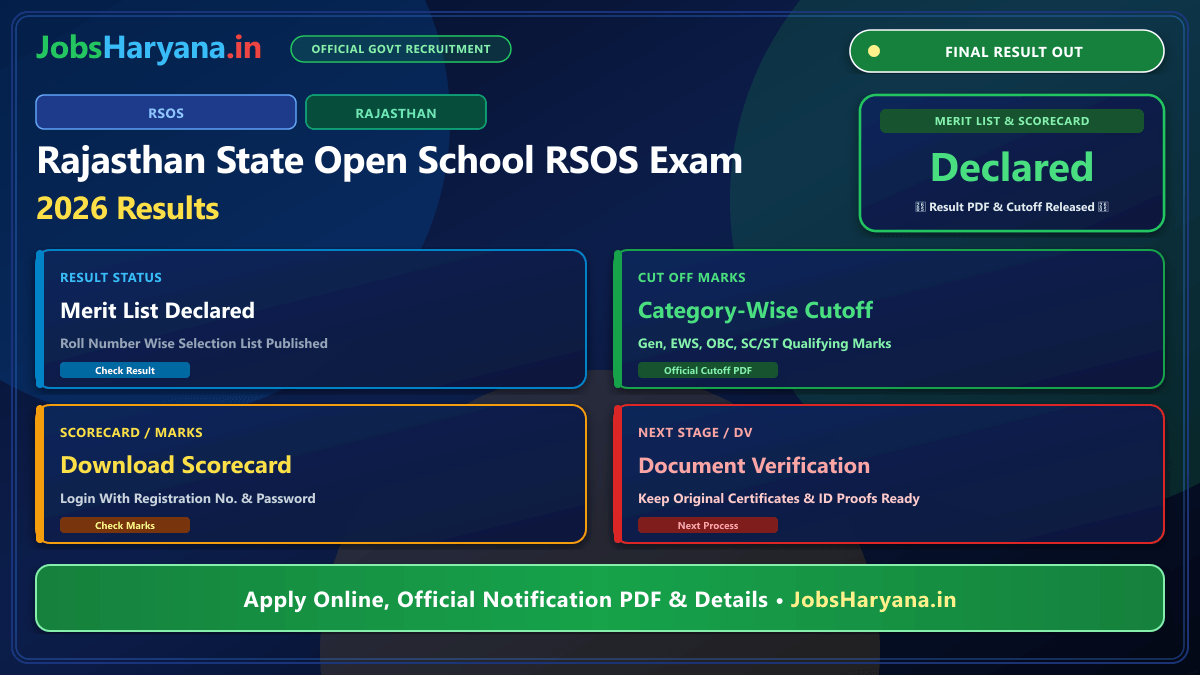Open the Final Result Out banner
The height and width of the screenshot is (675, 1200).
click(1007, 51)
